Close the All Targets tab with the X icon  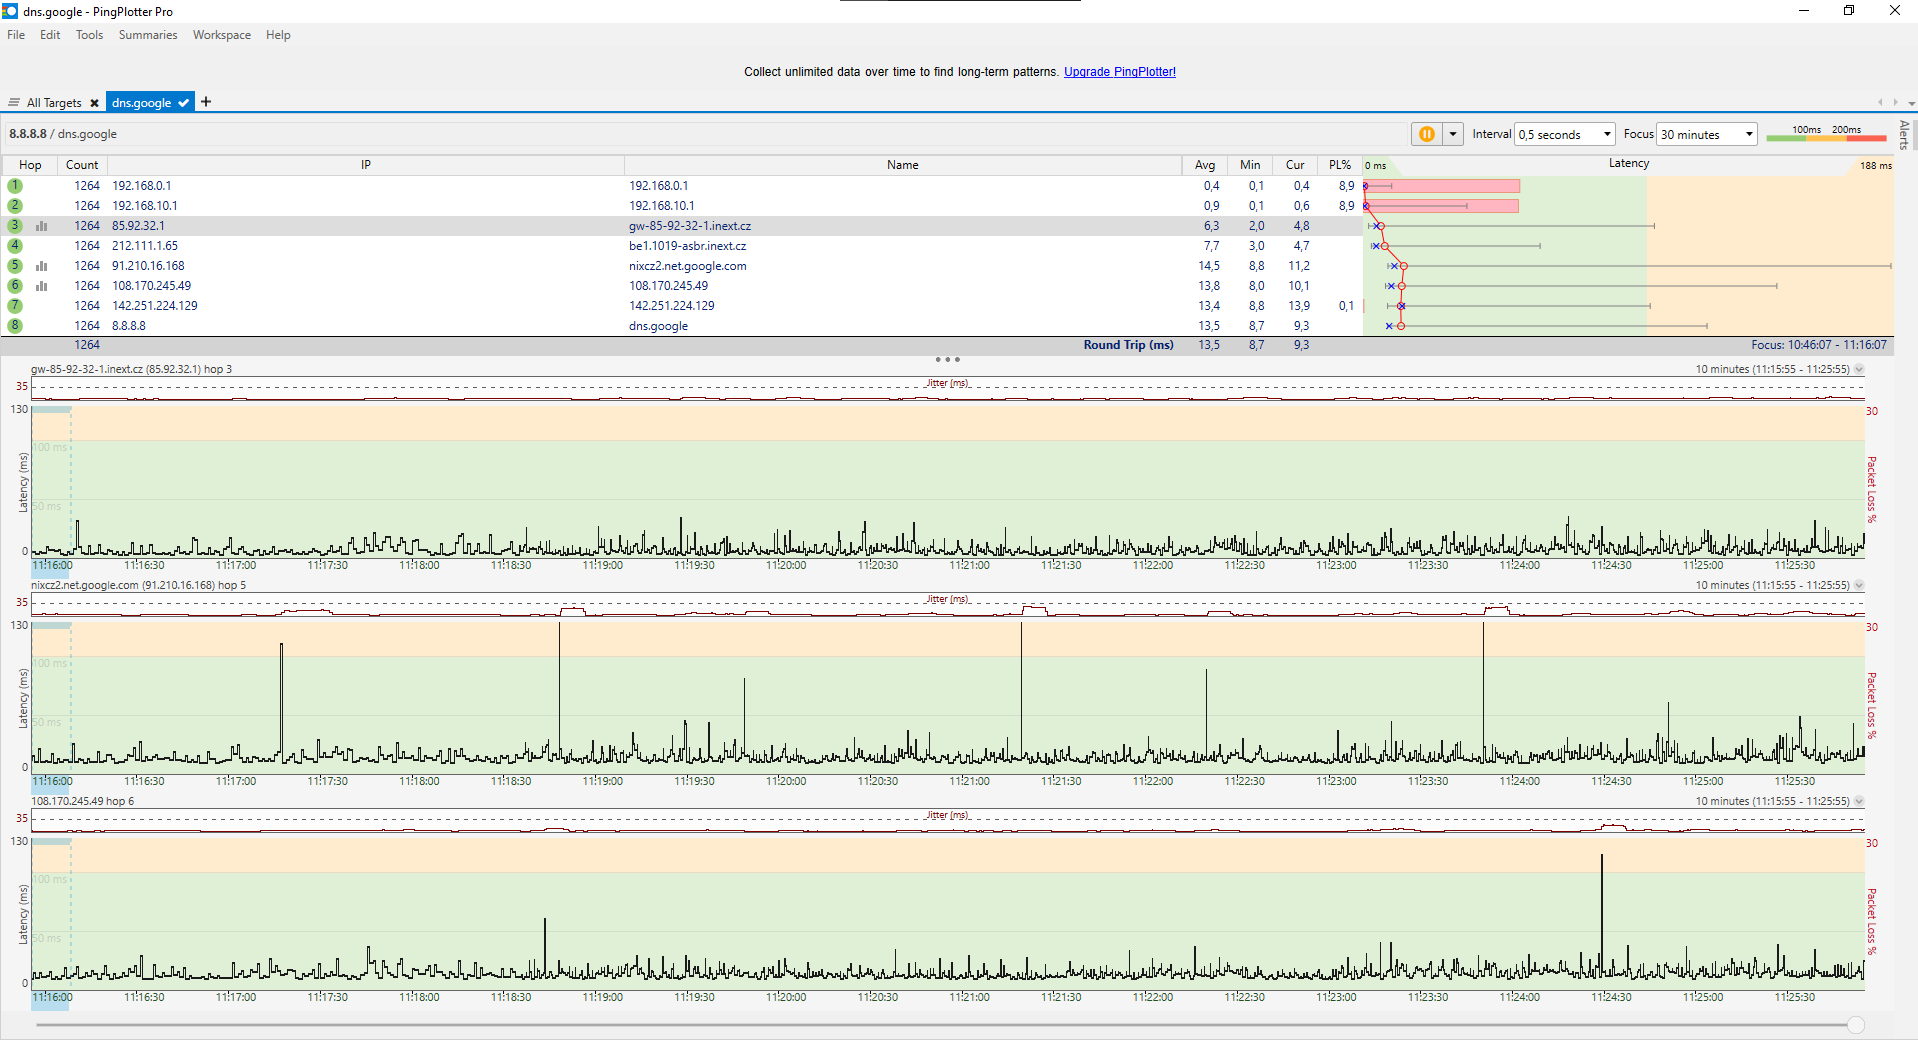pyautogui.click(x=94, y=103)
